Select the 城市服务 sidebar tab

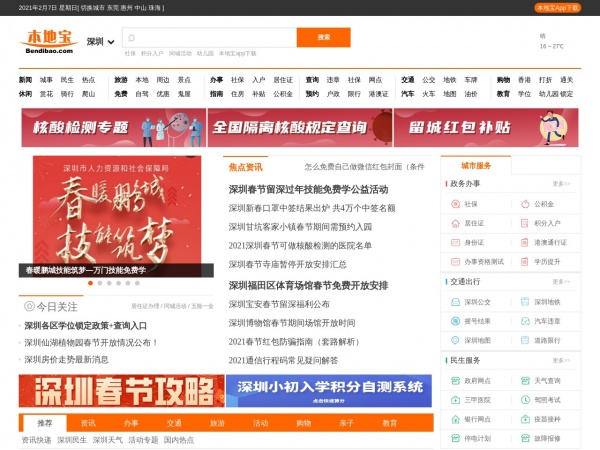[x=476, y=166]
